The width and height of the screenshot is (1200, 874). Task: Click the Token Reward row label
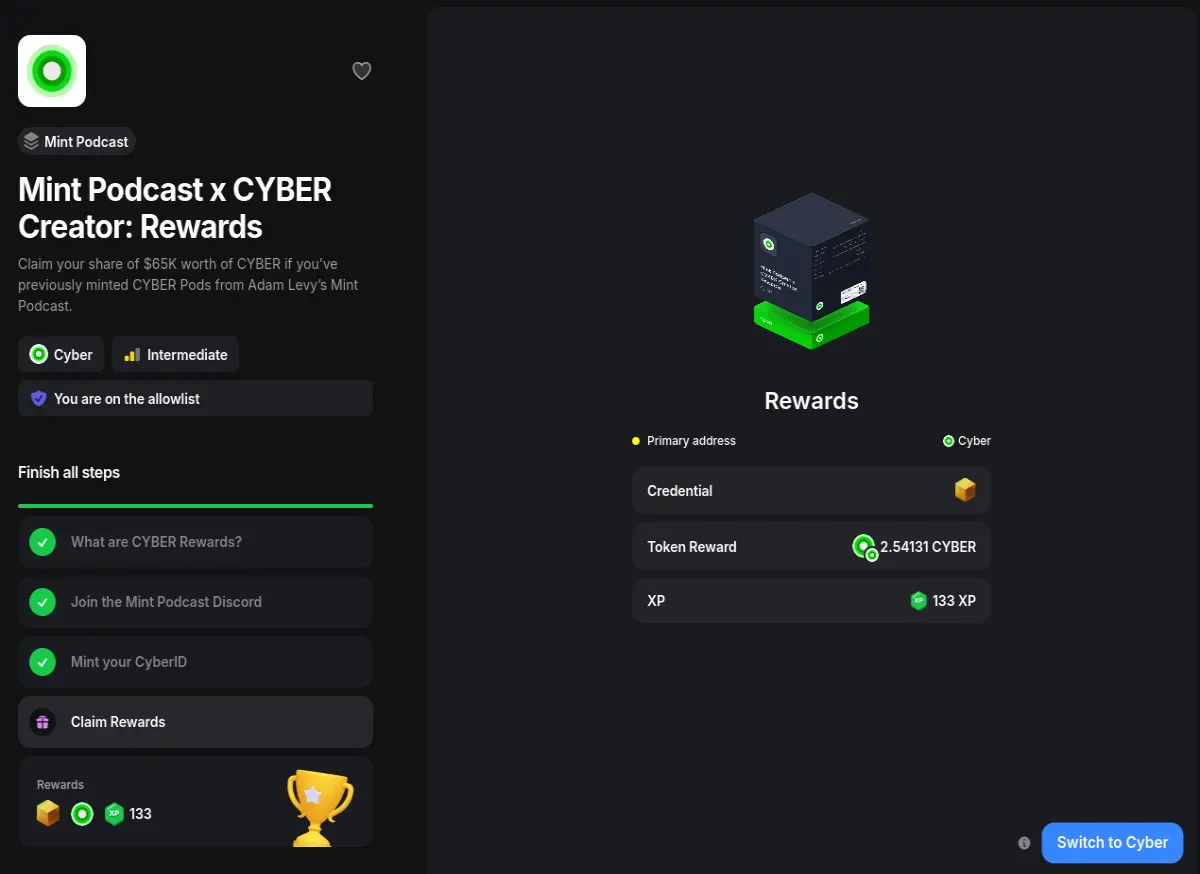[x=691, y=547]
